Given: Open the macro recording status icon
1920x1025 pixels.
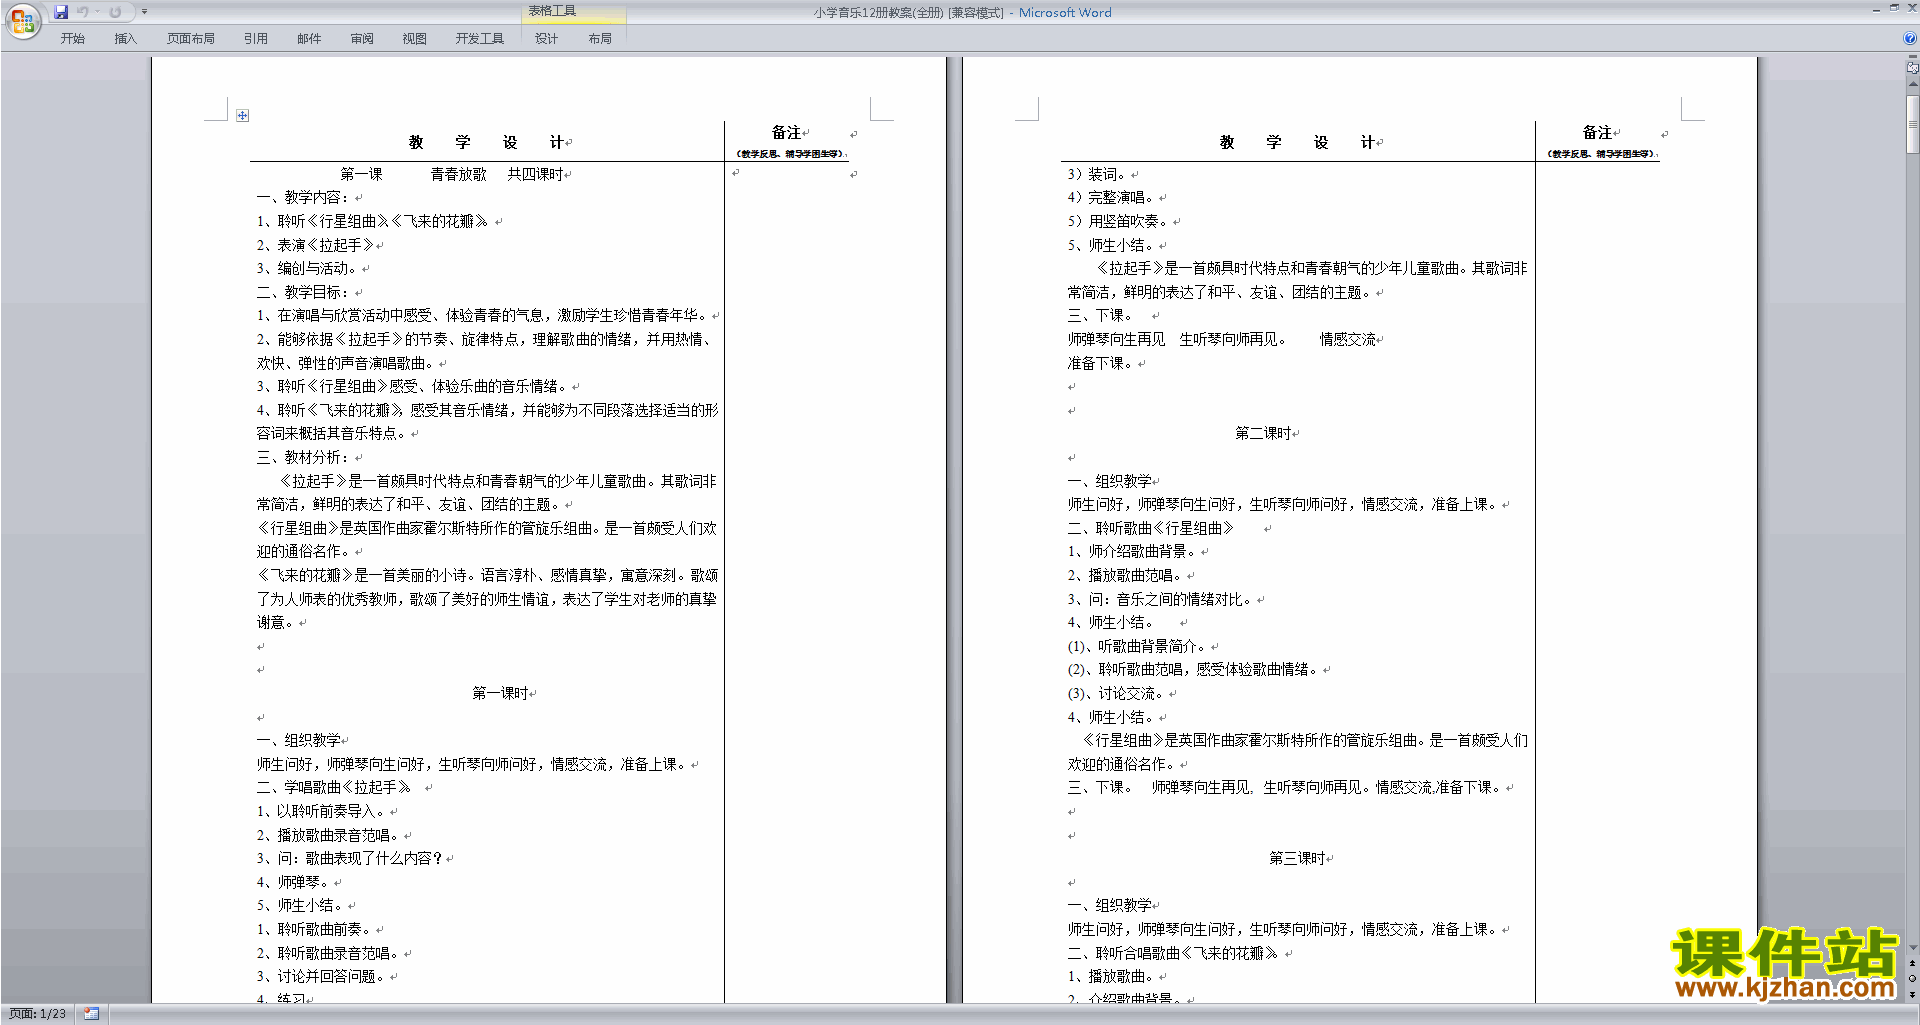Looking at the screenshot, I should click(92, 1014).
